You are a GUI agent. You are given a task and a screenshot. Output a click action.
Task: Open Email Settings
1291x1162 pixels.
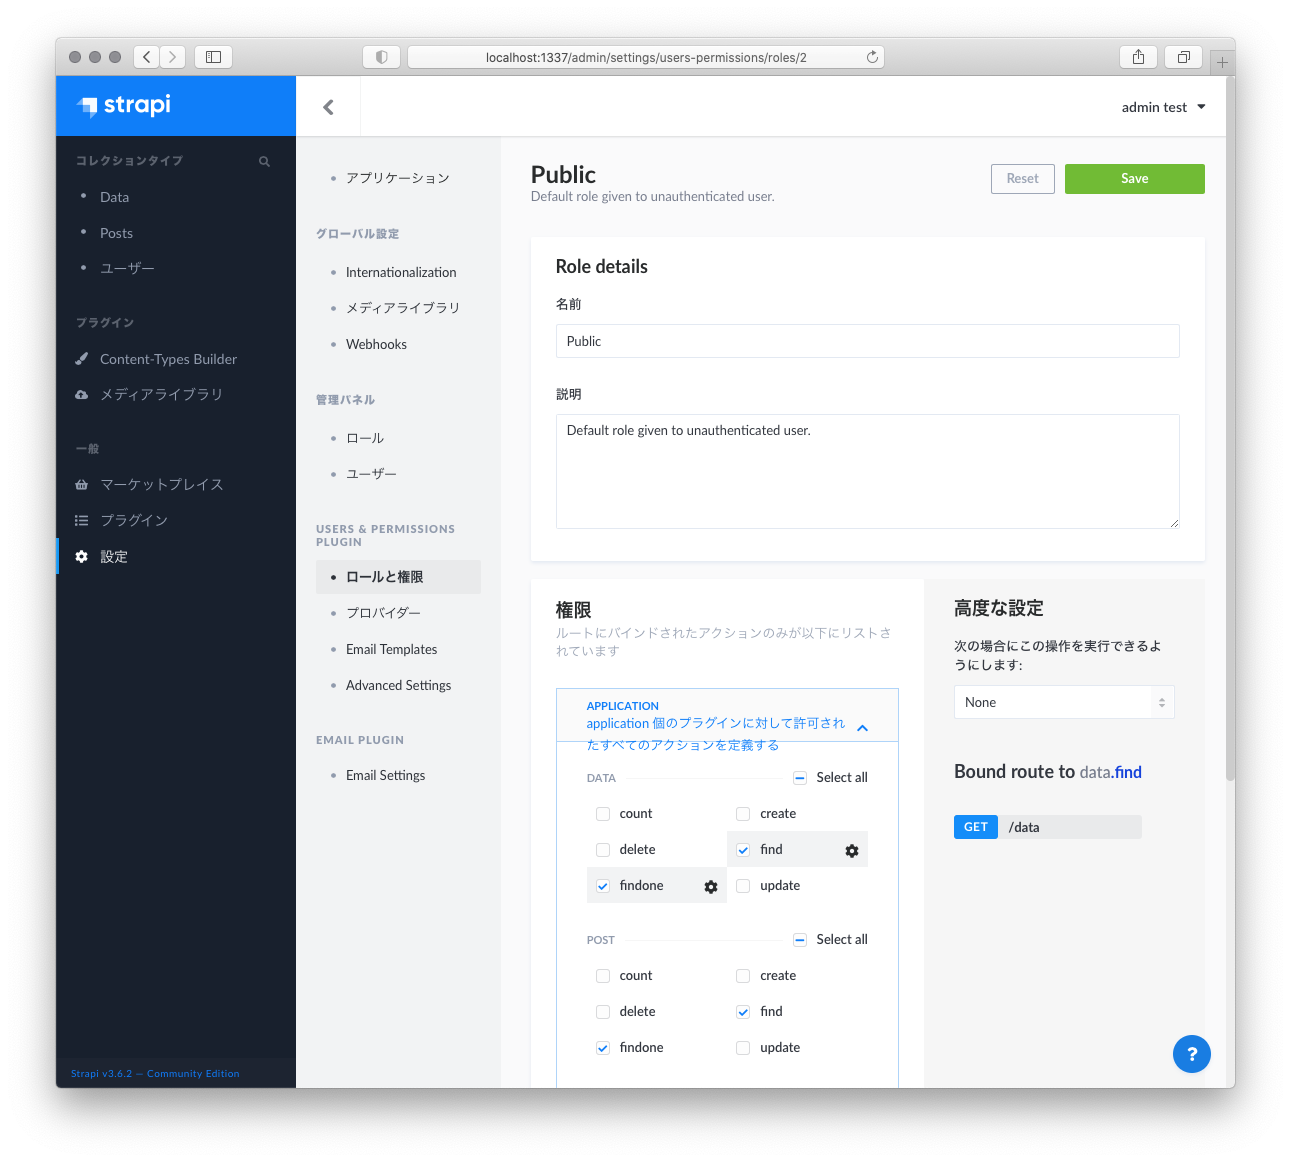(x=385, y=775)
